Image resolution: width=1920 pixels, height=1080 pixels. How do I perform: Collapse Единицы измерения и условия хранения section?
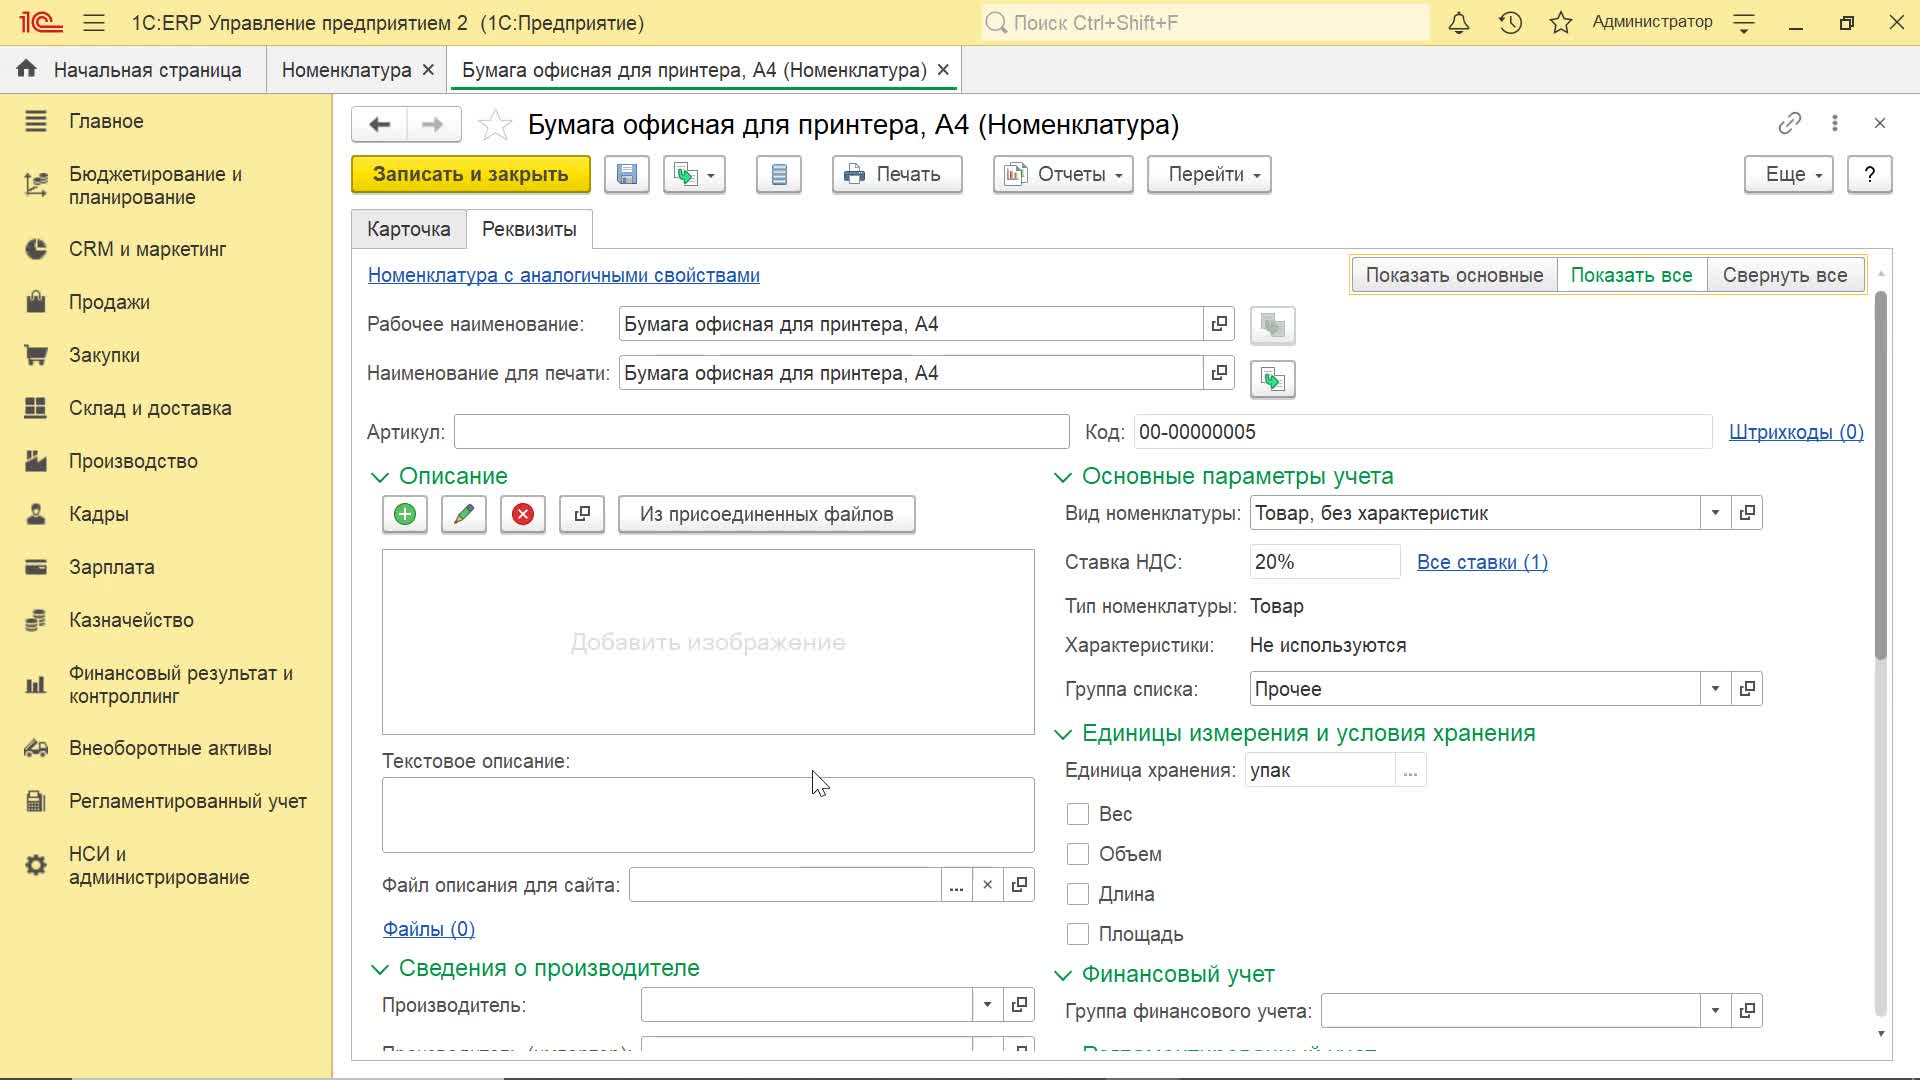point(1063,734)
